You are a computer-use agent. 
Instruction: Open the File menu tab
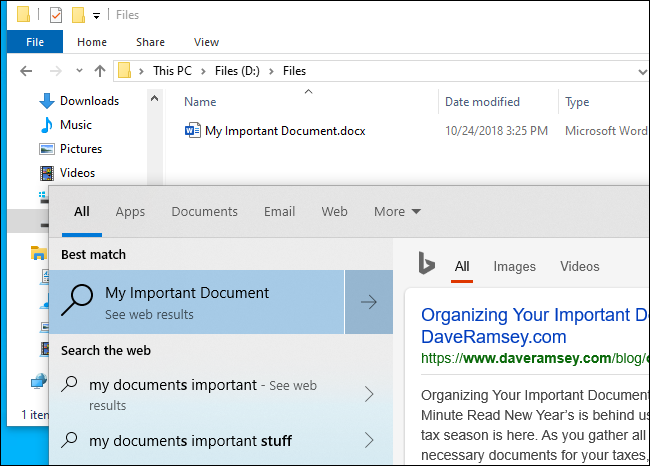(34, 42)
